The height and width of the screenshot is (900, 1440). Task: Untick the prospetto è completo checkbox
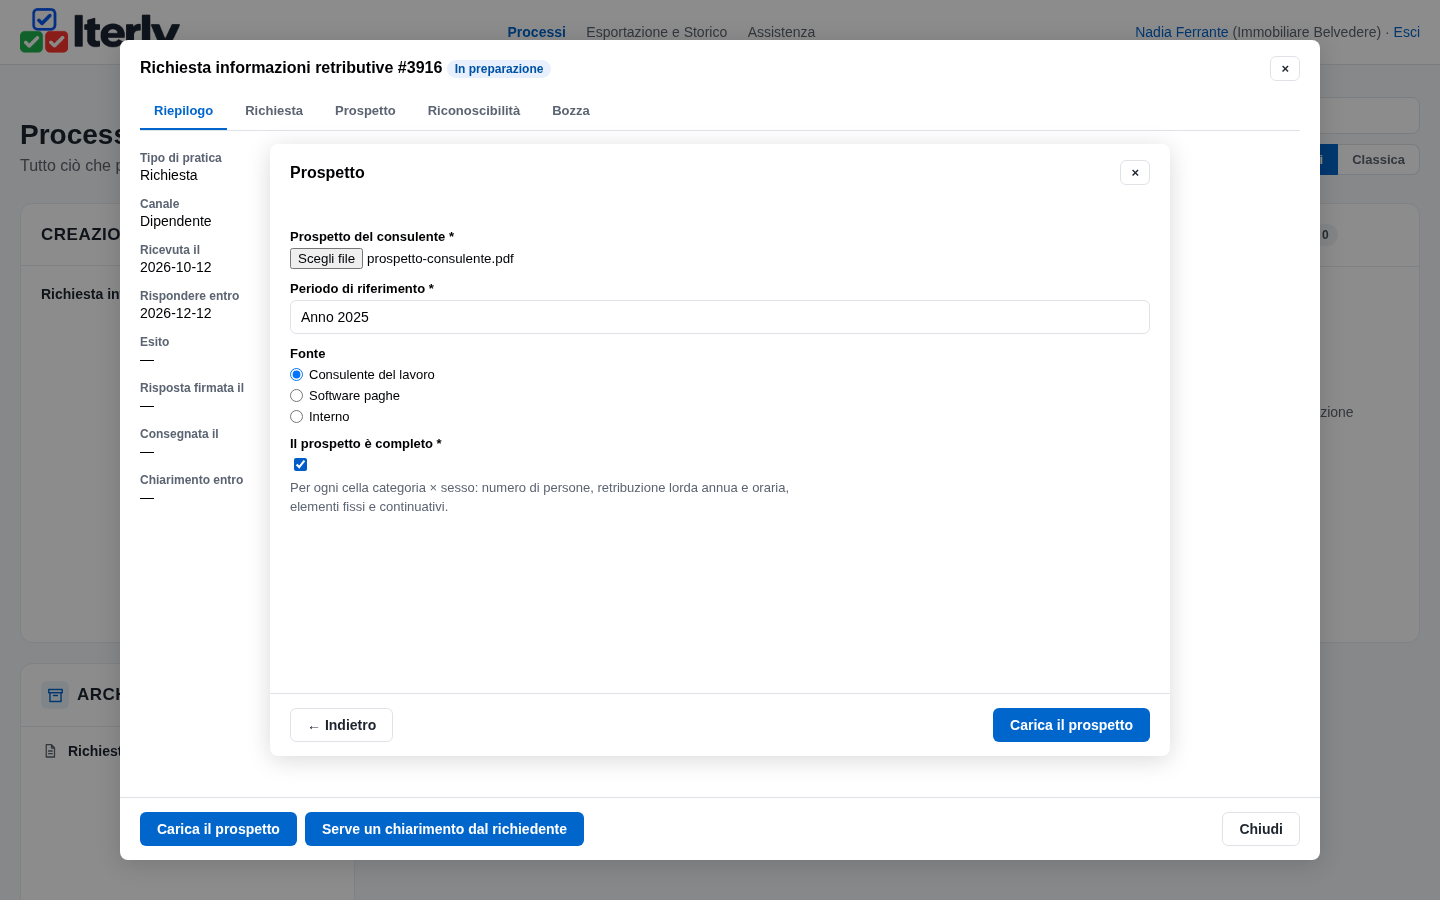click(x=300, y=465)
